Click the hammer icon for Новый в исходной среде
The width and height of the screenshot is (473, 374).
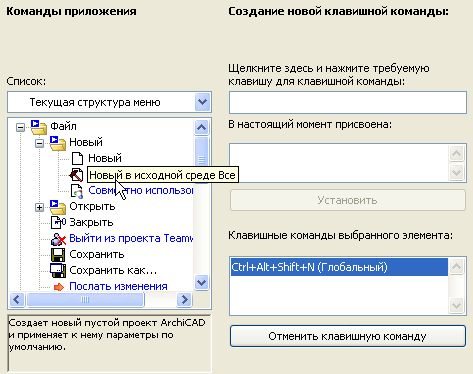coord(76,175)
